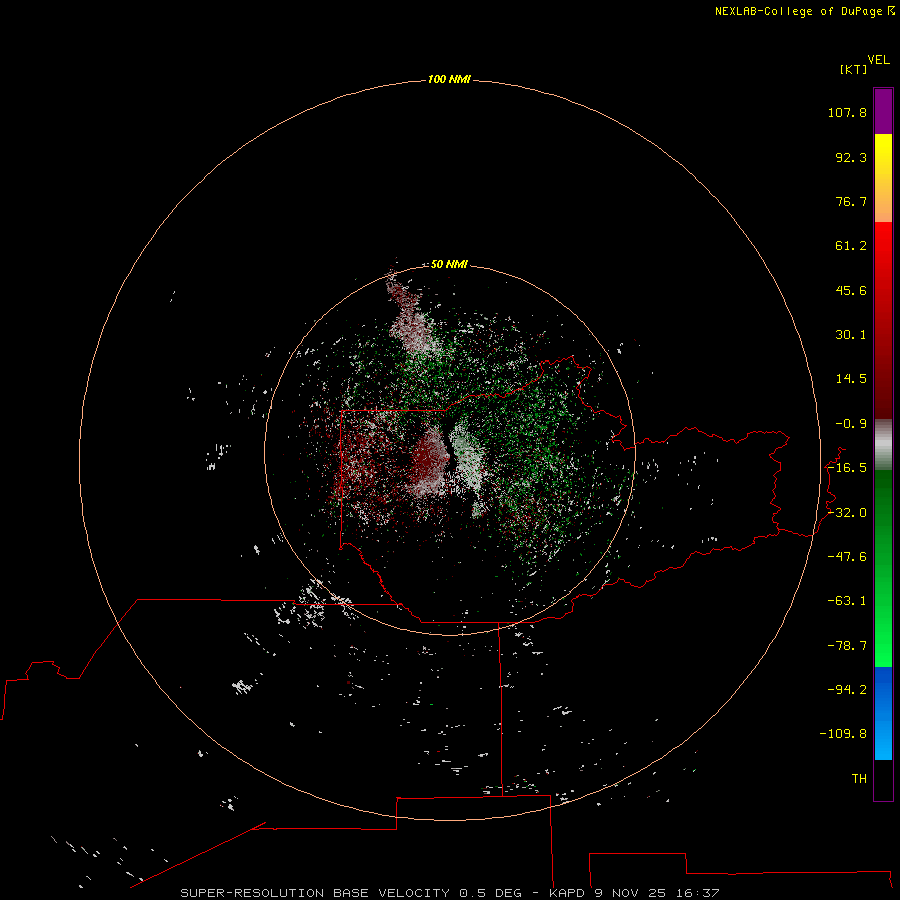The image size is (900, 900).
Task: Click the 30.1 legend value
Action: point(851,335)
